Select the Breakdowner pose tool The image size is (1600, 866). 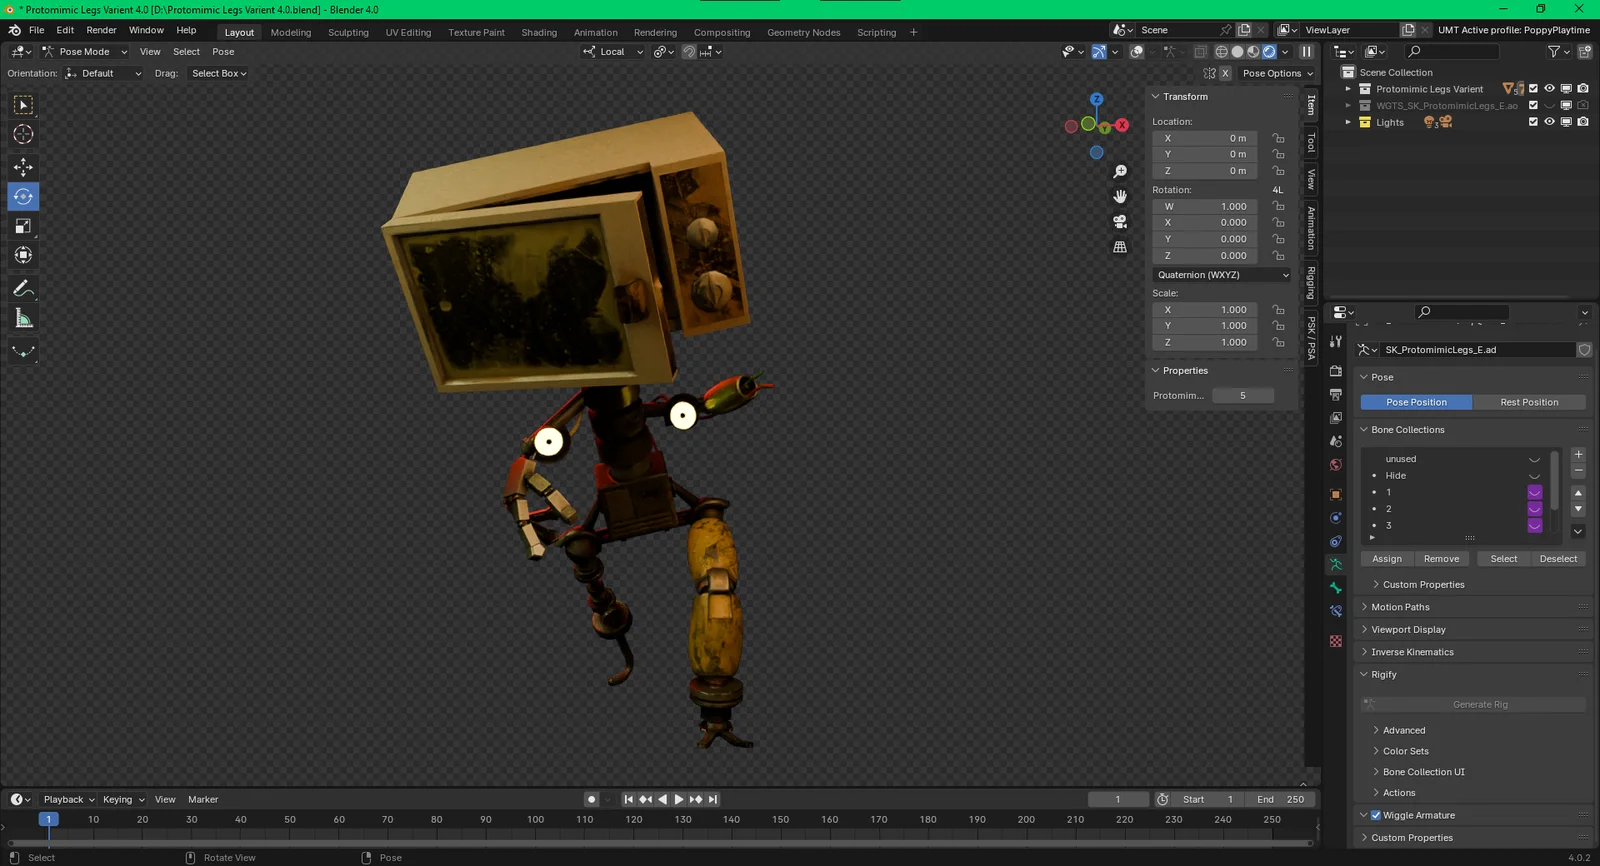23,351
